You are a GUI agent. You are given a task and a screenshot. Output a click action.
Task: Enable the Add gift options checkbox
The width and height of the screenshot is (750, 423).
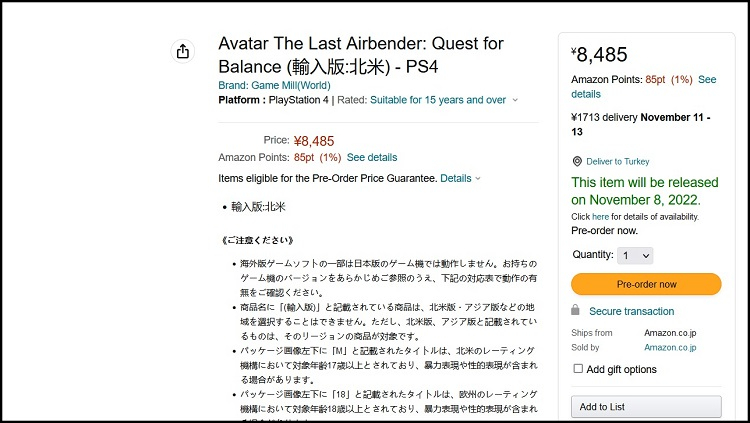point(578,369)
